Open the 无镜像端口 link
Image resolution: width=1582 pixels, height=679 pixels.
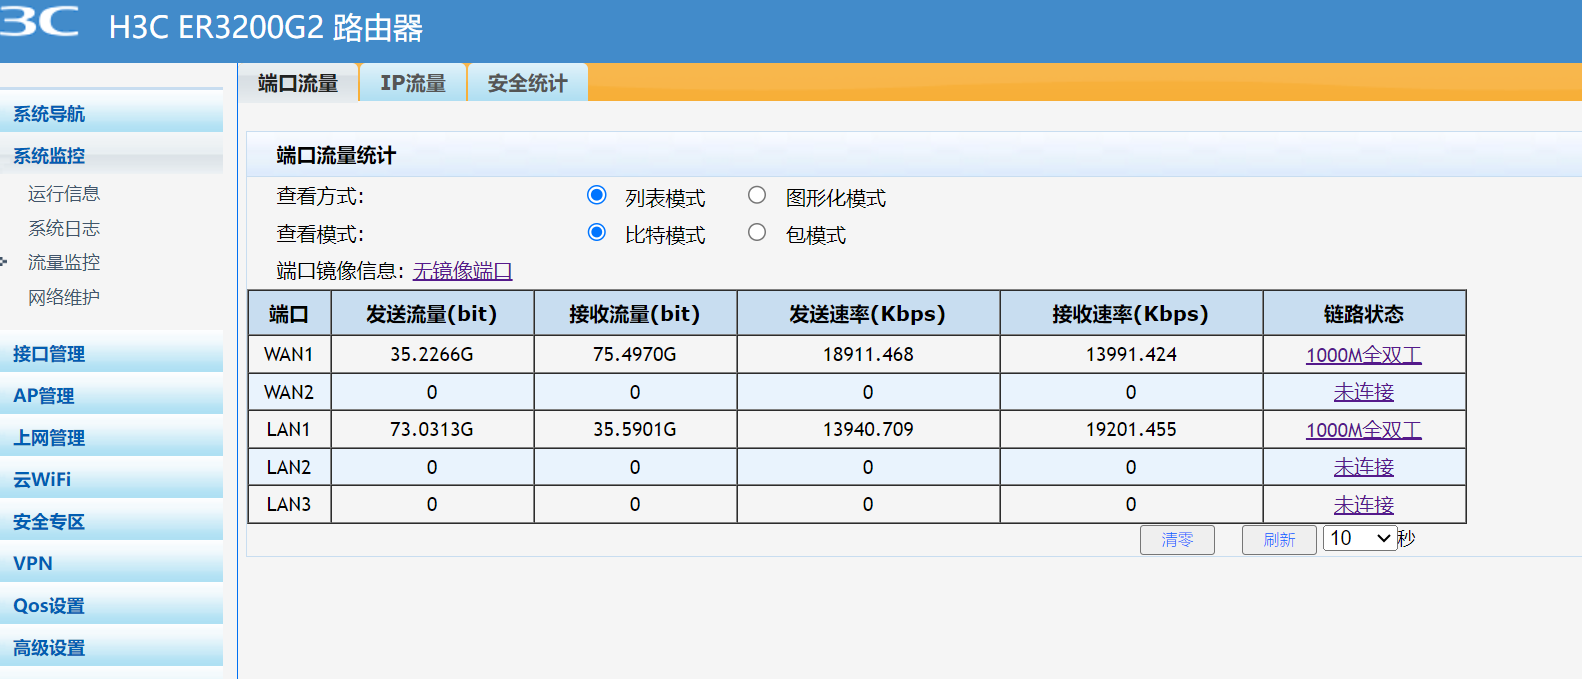[x=463, y=271]
